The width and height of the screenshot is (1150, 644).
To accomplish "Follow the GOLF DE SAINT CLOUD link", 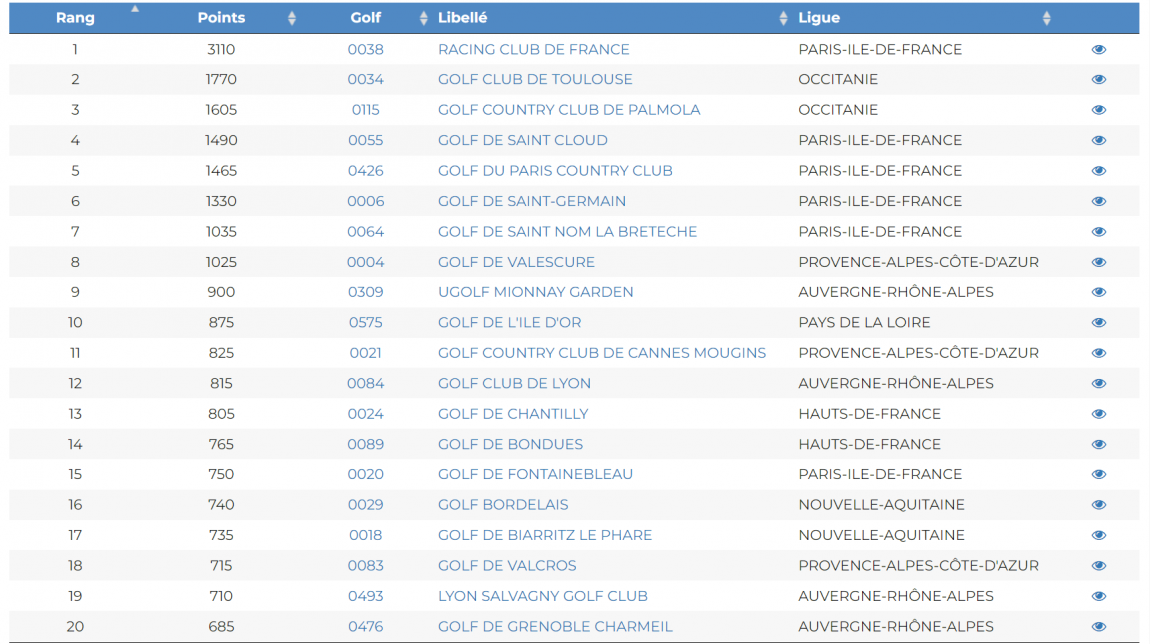I will [522, 140].
